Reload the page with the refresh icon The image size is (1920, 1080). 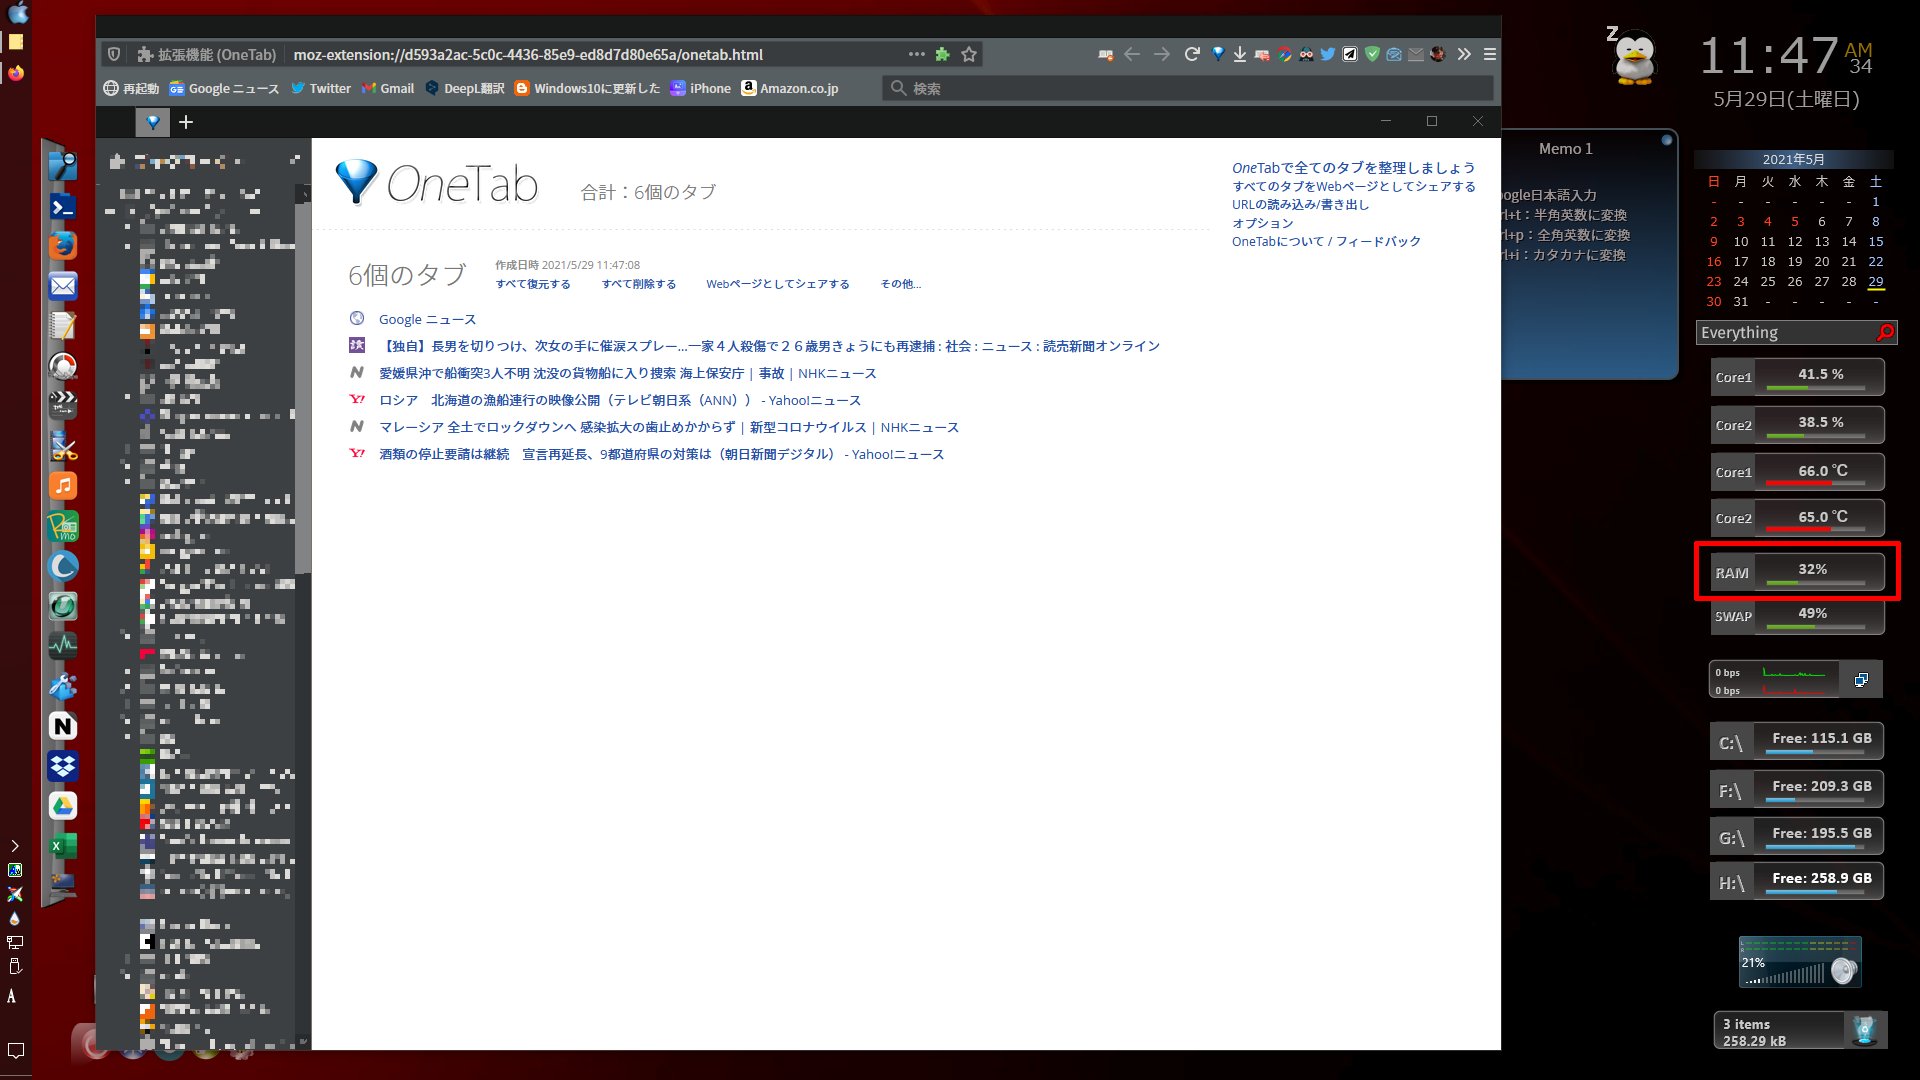(x=1192, y=54)
